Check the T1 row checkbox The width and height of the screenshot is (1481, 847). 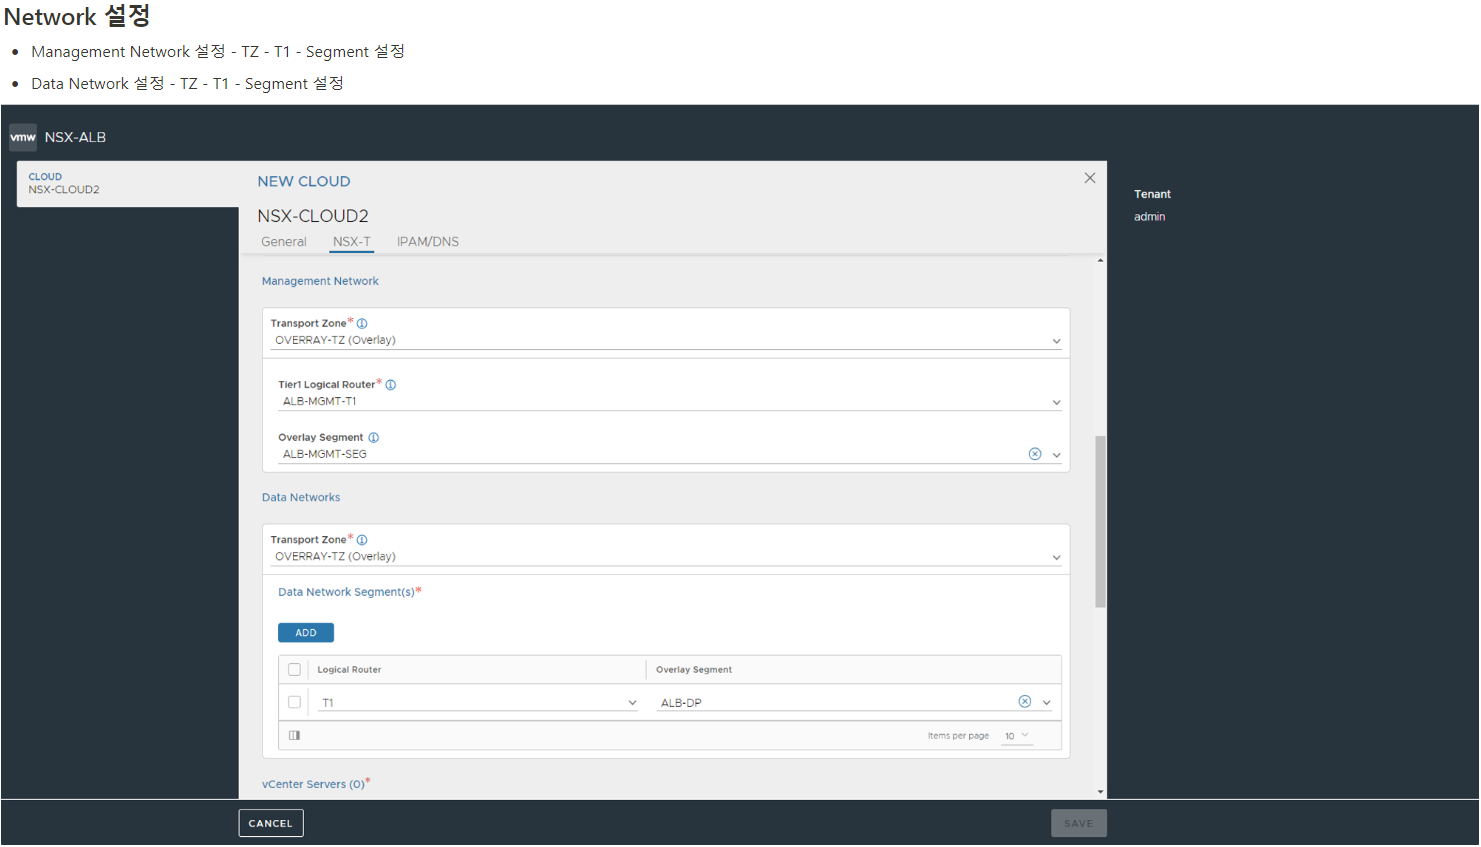(x=294, y=703)
